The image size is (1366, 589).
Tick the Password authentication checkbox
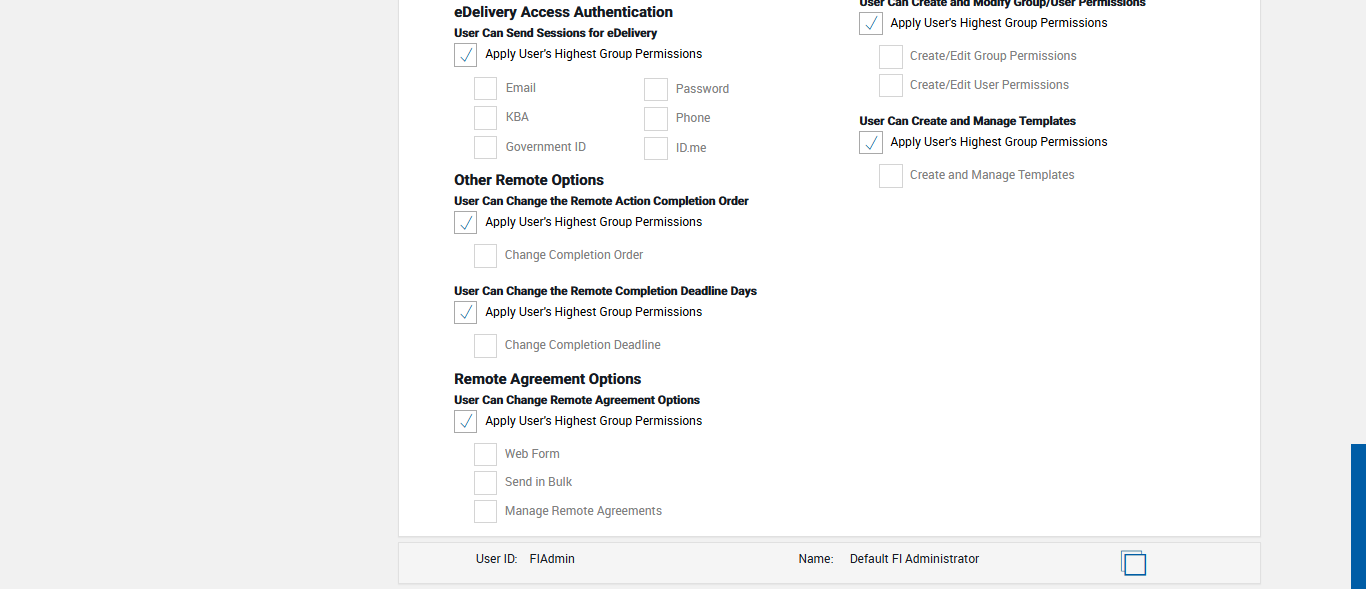click(x=656, y=90)
